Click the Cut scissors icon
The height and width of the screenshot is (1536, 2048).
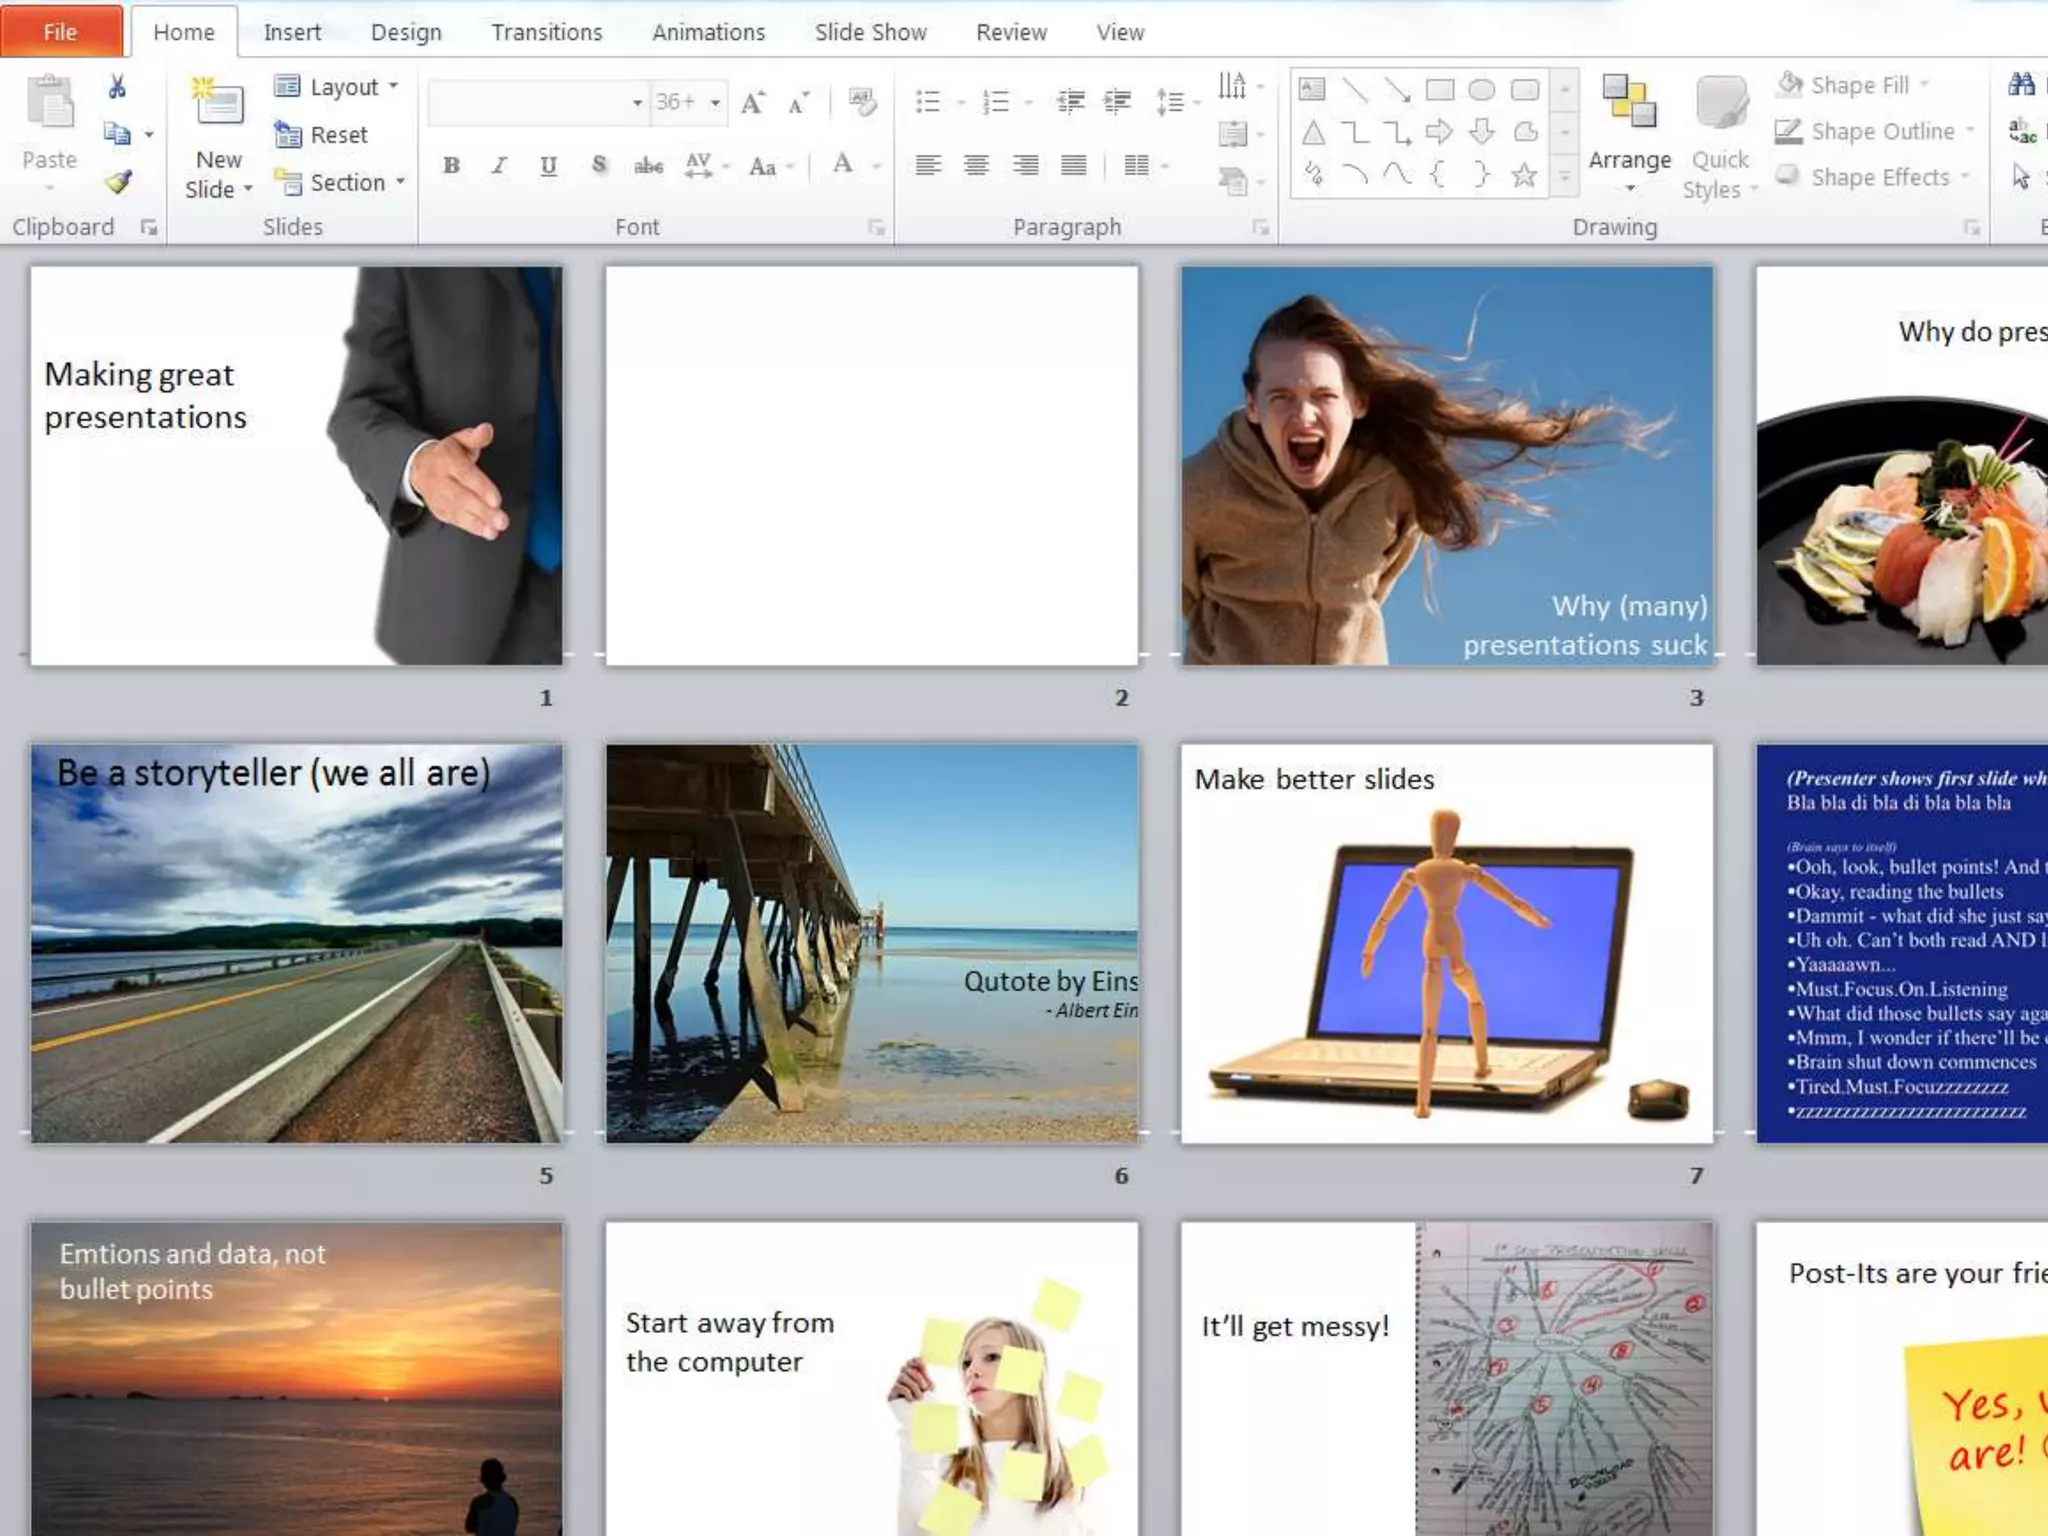(x=117, y=87)
